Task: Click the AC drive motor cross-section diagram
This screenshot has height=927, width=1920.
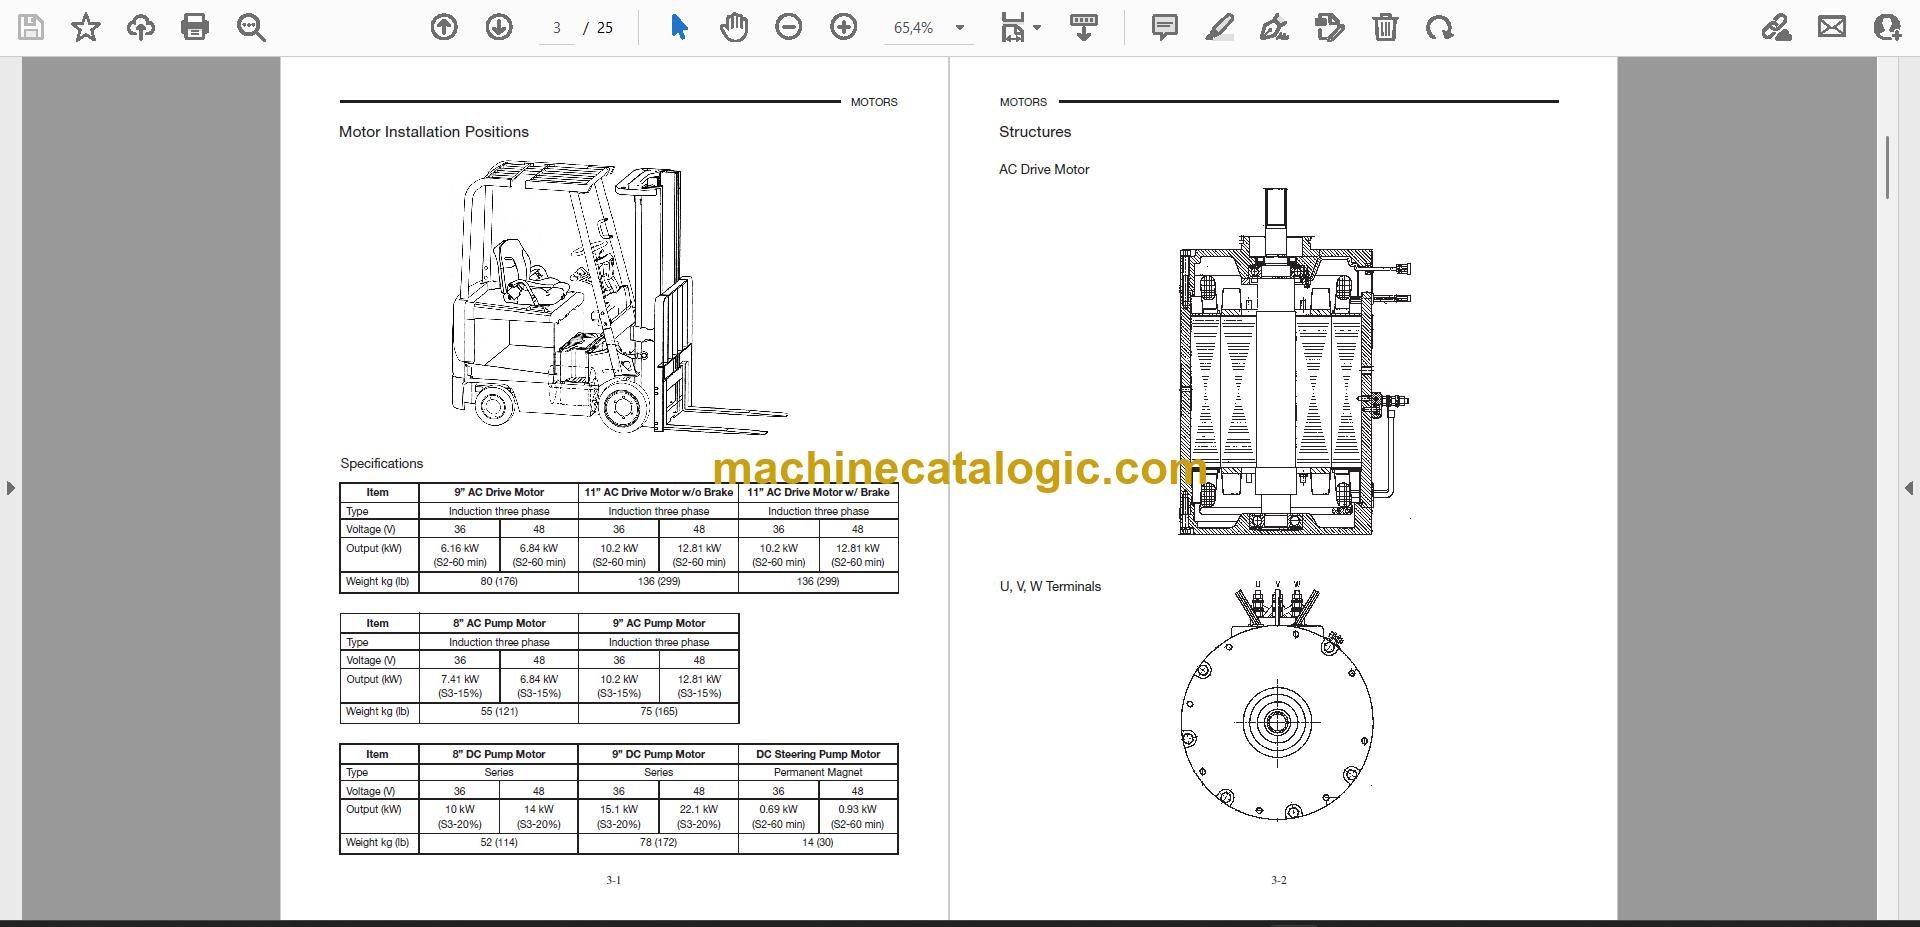Action: (x=1294, y=361)
